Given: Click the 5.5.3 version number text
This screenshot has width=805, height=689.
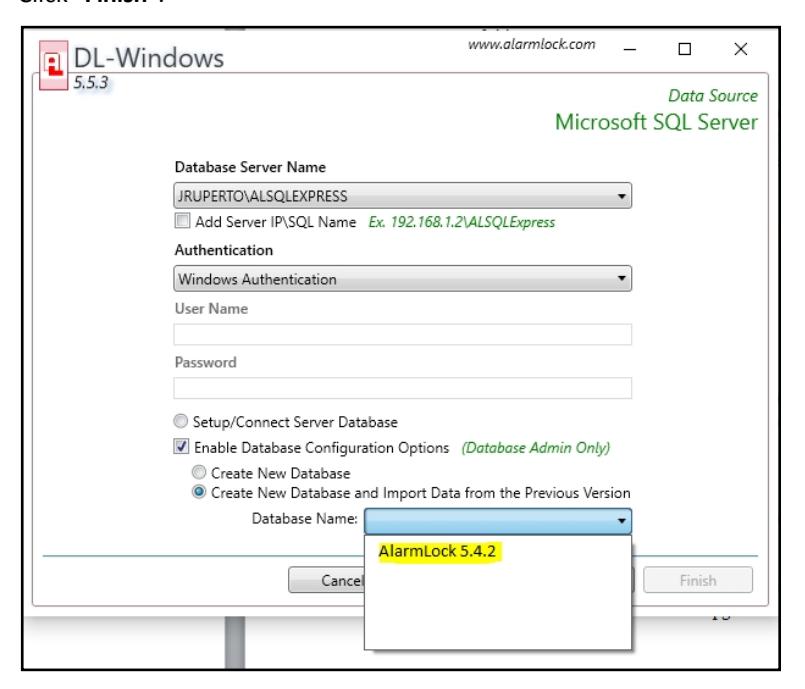Looking at the screenshot, I should coord(90,83).
